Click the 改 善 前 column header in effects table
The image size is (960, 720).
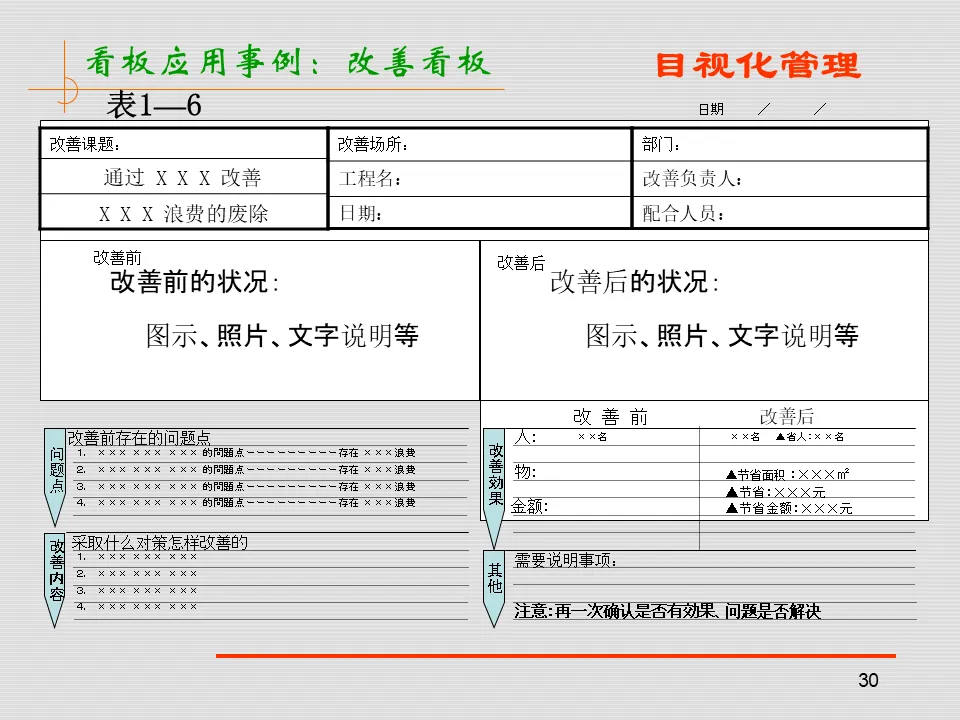tap(610, 417)
